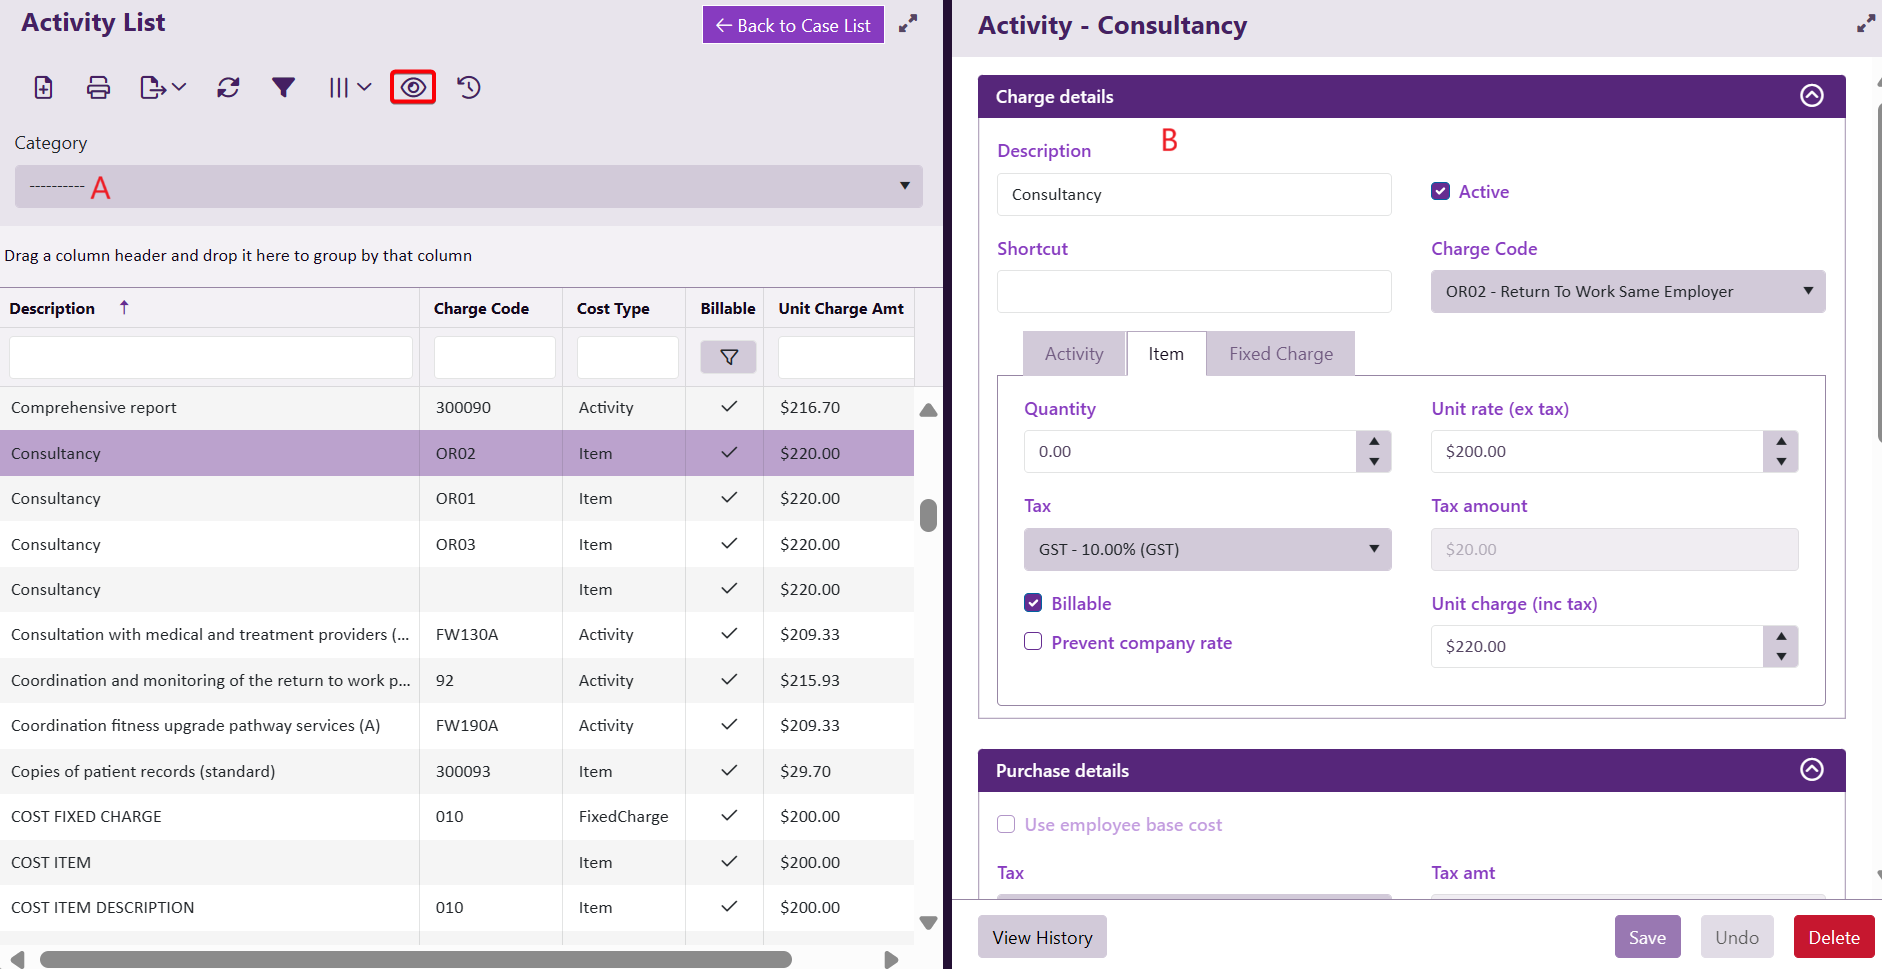Refresh the activity list

228,88
